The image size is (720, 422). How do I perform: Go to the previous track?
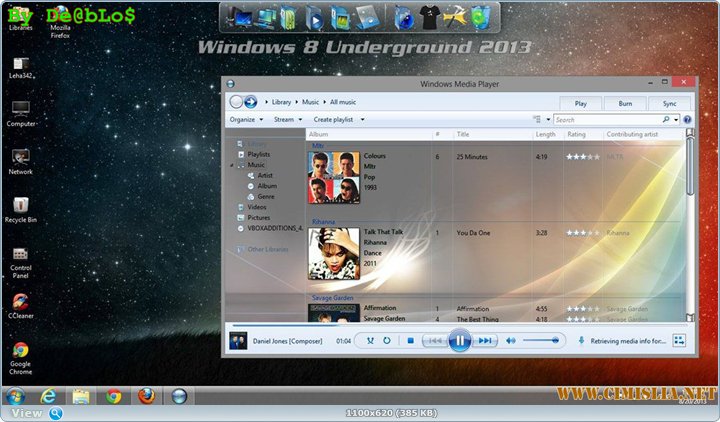[x=434, y=341]
